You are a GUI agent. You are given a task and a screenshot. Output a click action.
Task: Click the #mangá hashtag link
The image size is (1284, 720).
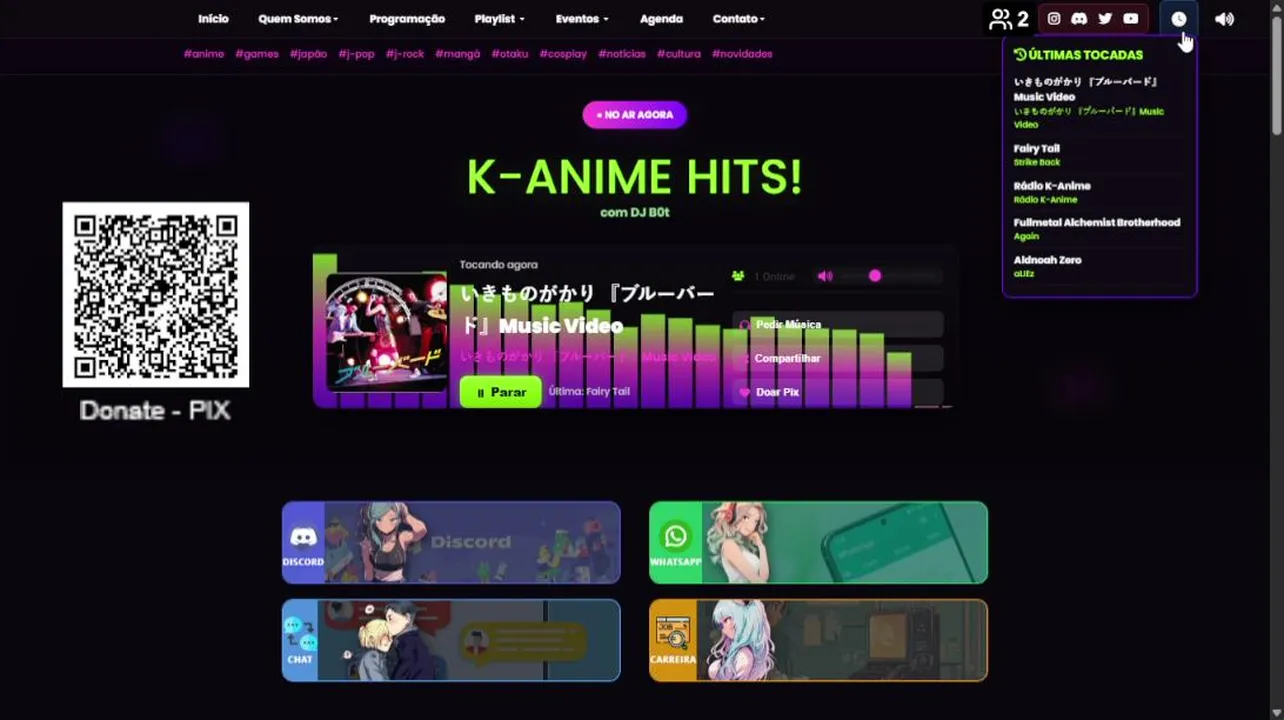(458, 54)
